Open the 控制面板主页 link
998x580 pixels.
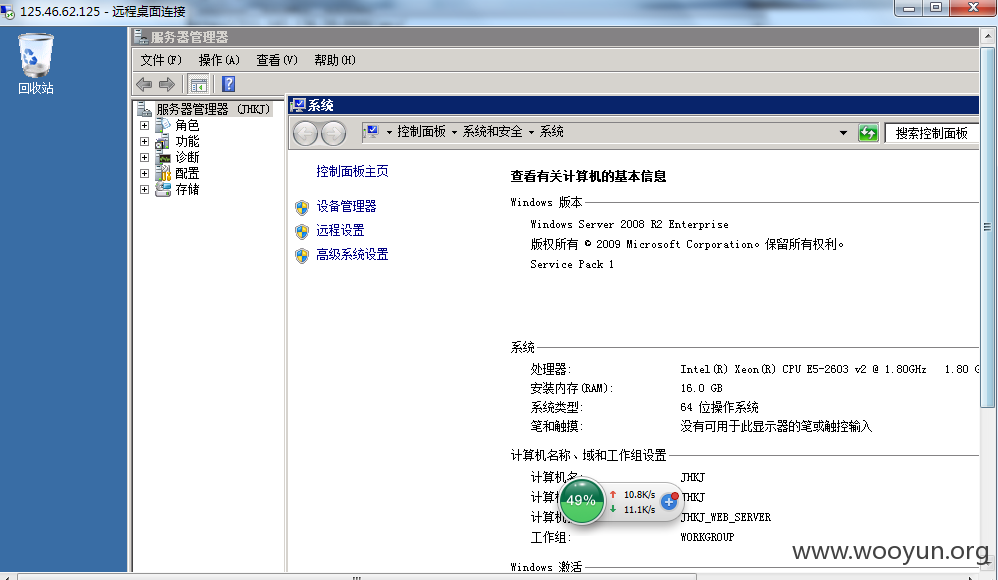click(x=352, y=171)
